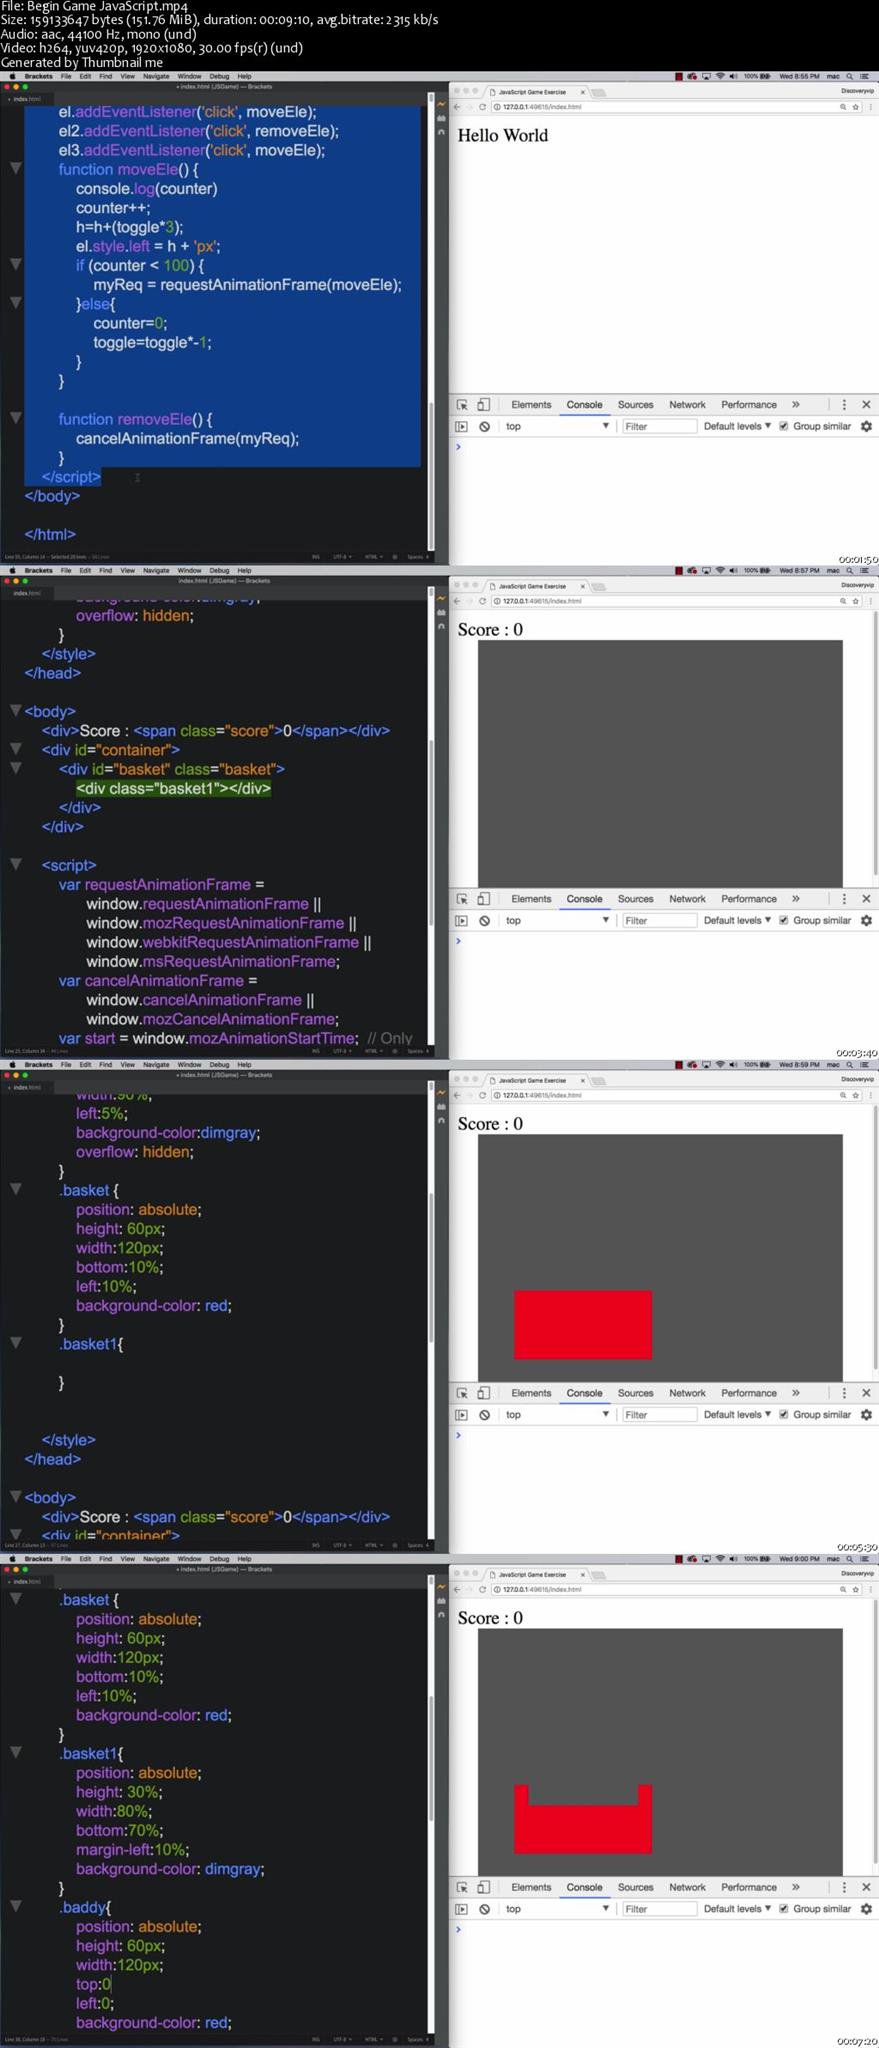This screenshot has height=2048, width=879.
Task: Click index.html working file in Hello World frame
Action: [x=27, y=99]
